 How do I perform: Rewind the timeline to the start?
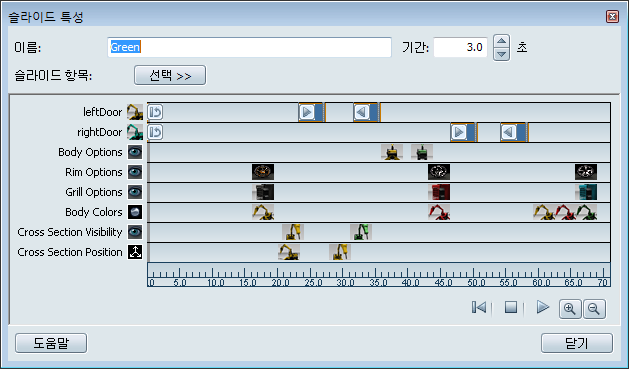[x=479, y=308]
